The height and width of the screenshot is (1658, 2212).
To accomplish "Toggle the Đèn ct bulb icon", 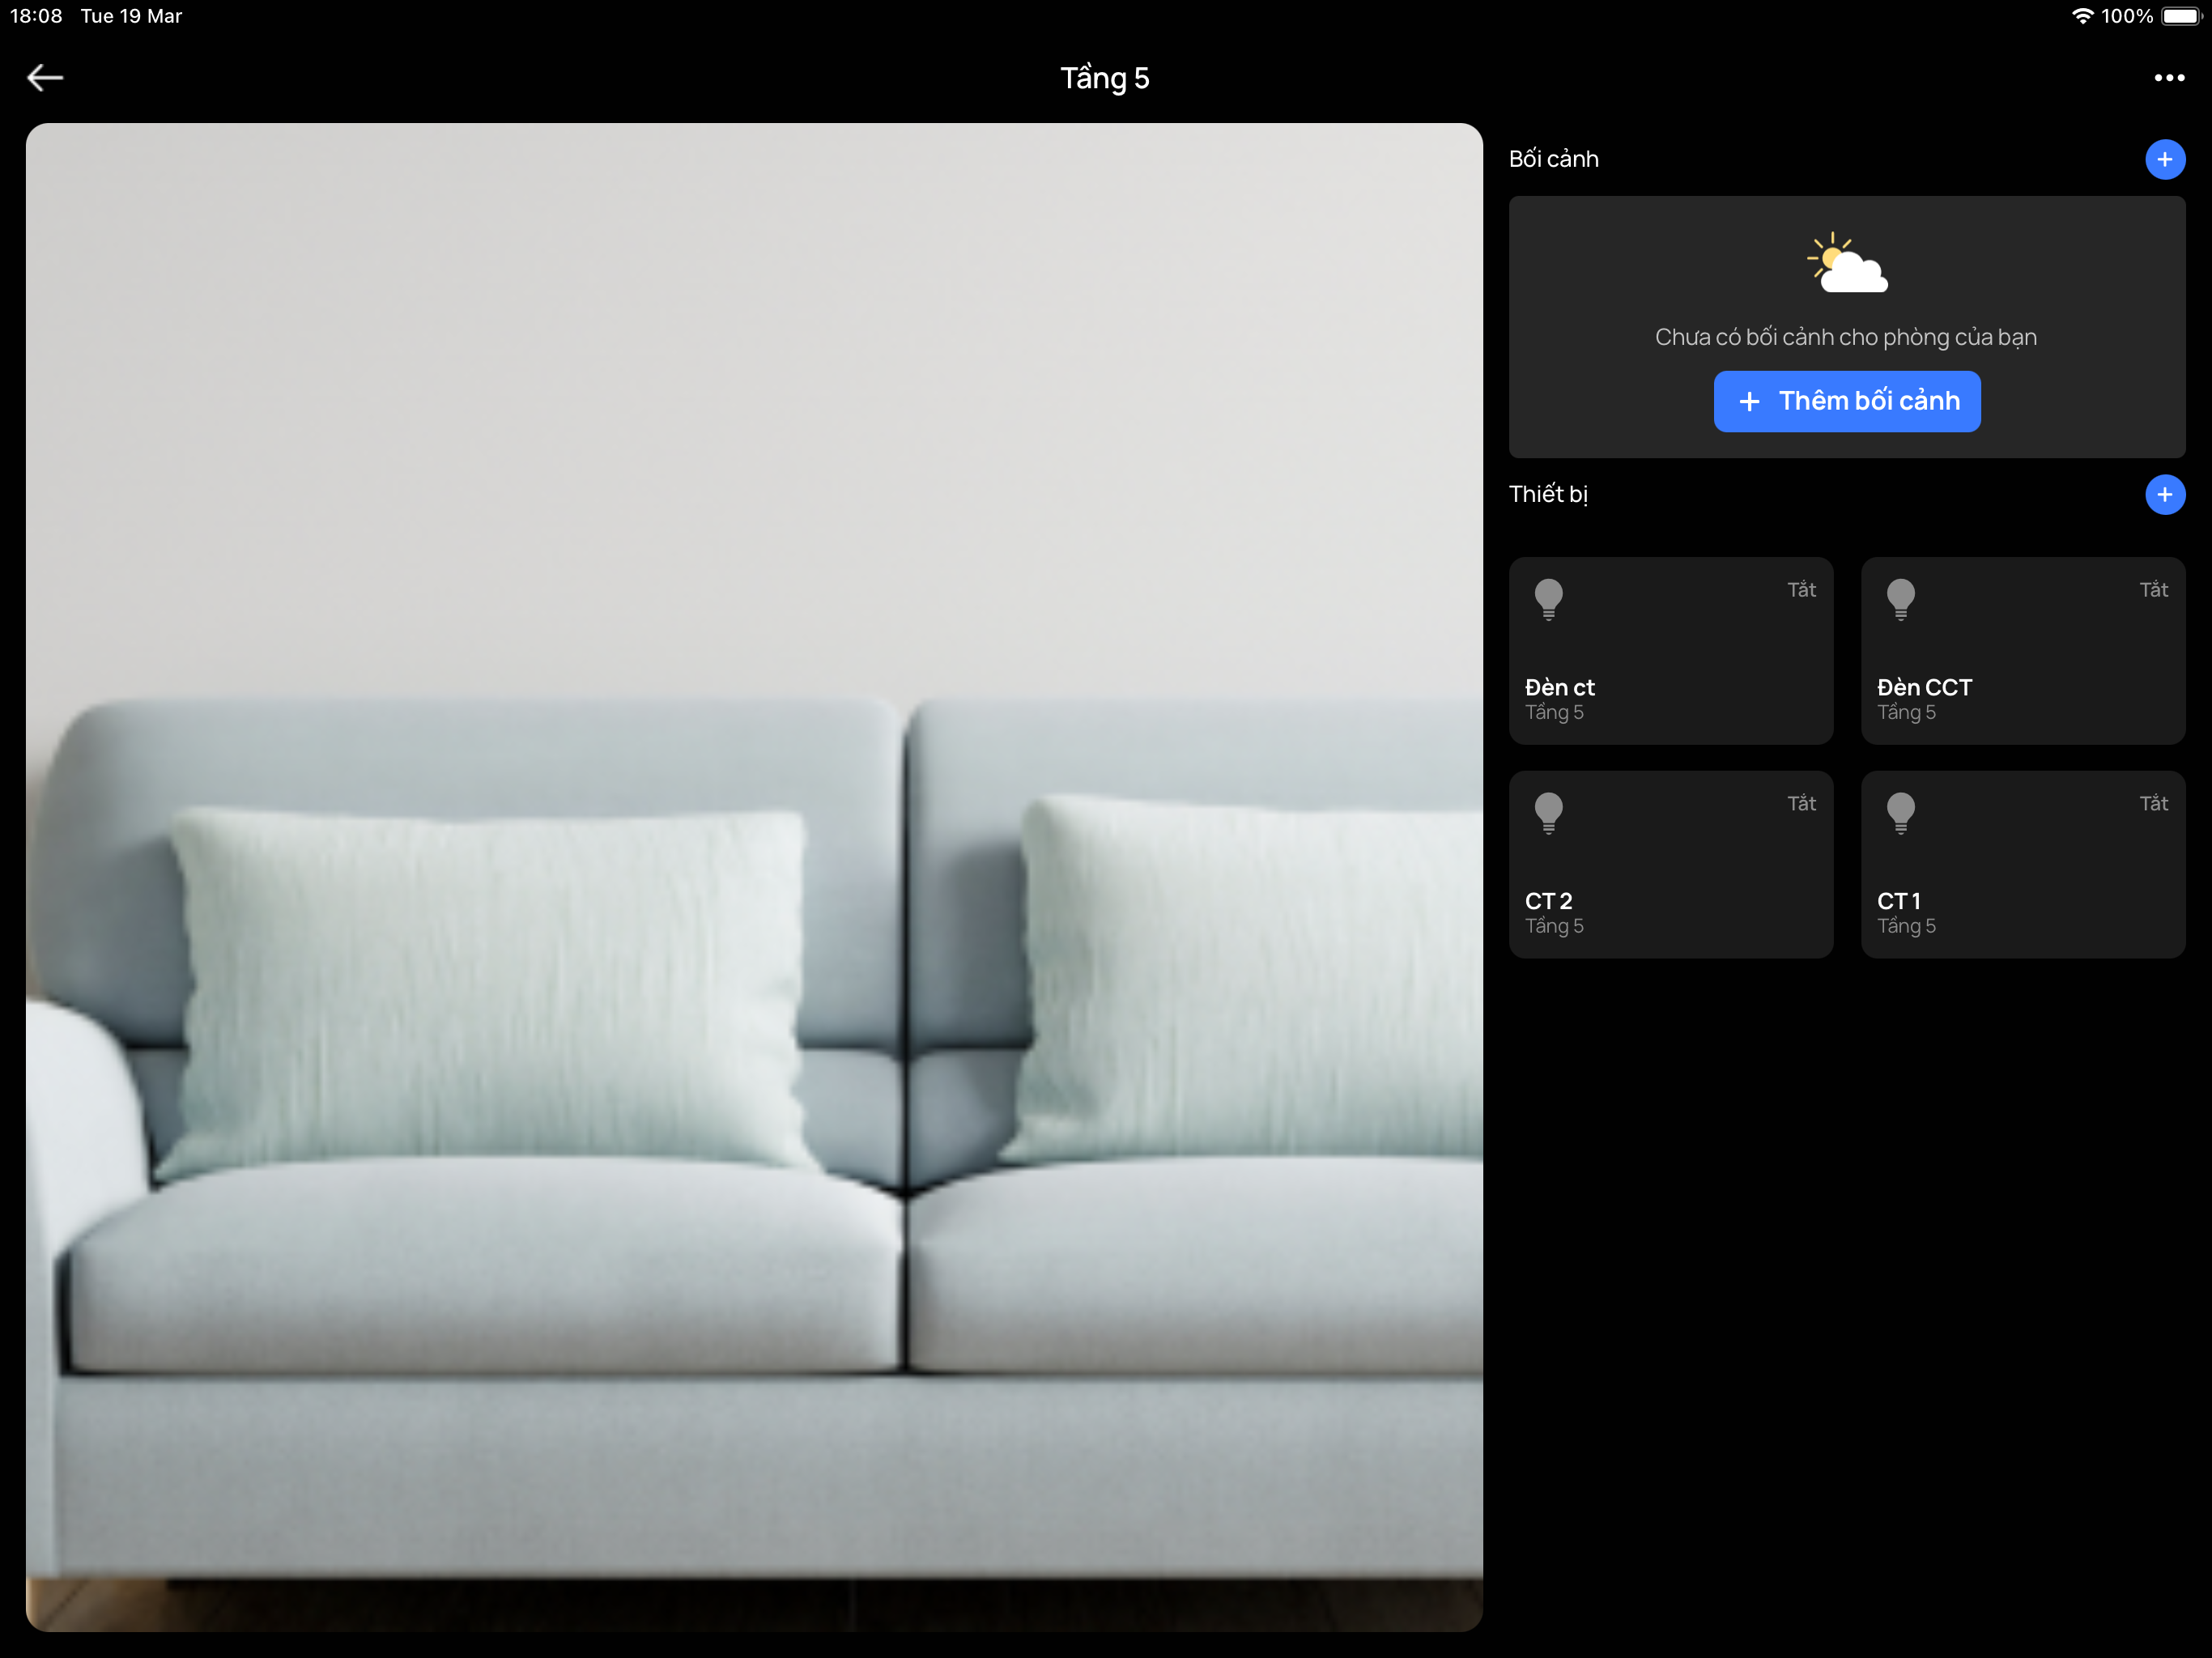I will coord(1548,599).
